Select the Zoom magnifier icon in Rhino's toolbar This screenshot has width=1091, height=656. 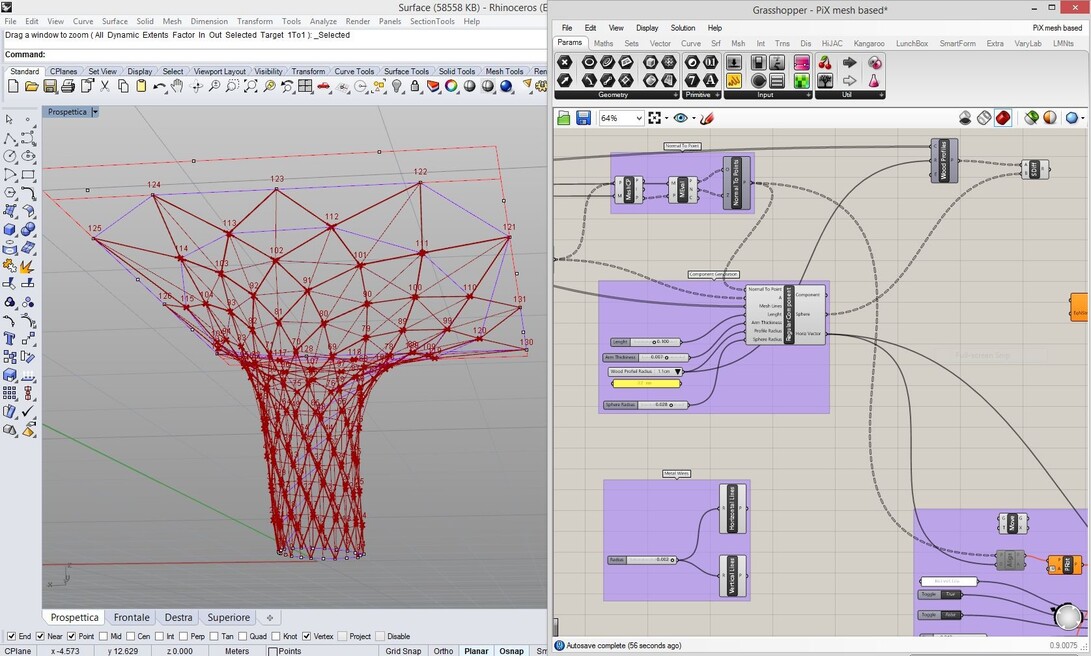coord(216,88)
